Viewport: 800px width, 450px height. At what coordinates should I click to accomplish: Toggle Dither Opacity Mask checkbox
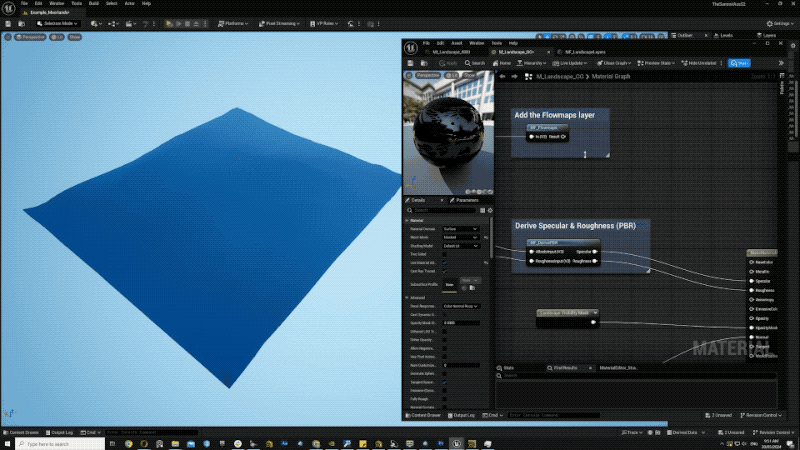click(444, 340)
